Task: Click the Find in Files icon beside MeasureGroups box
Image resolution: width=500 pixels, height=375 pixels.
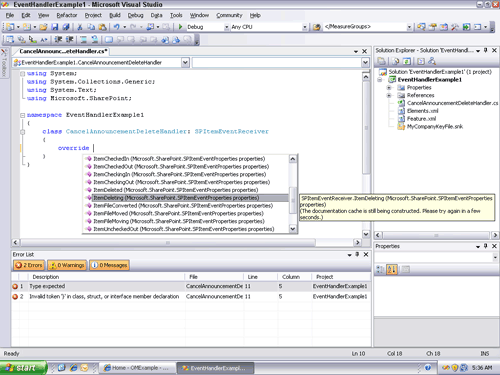Action: (x=317, y=27)
